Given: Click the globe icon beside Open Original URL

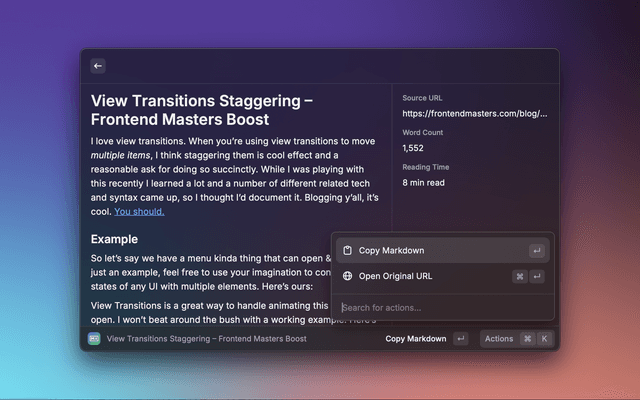Looking at the screenshot, I should 347,276.
